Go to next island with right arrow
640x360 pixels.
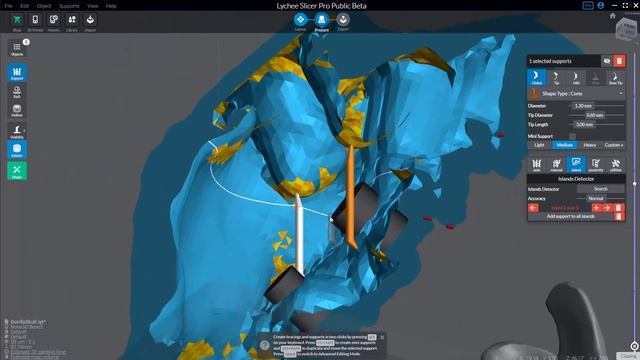tap(607, 208)
